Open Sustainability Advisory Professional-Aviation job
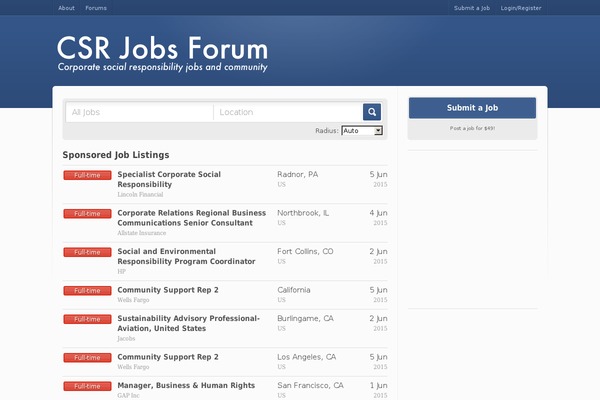Screen dimensions: 600x400 (x=188, y=323)
